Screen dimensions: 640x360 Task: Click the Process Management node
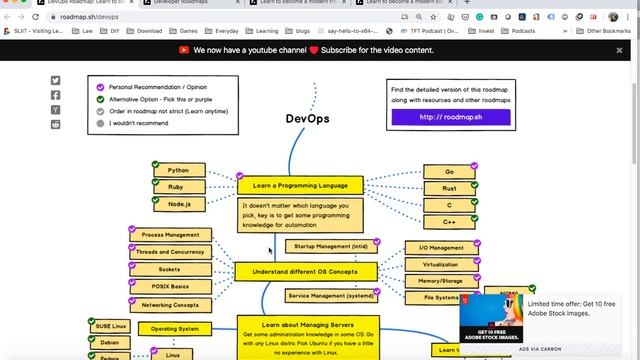pos(171,235)
